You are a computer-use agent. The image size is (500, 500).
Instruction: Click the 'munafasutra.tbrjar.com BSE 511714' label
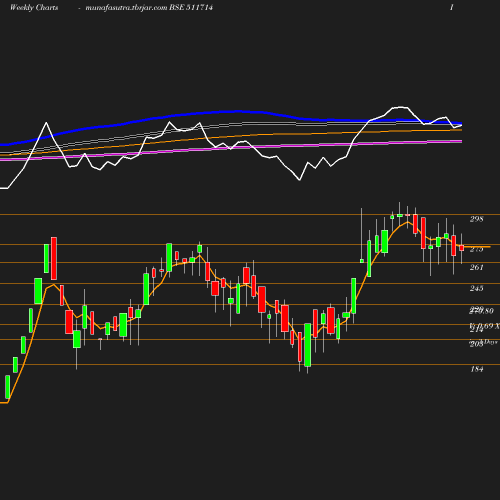tap(149, 8)
